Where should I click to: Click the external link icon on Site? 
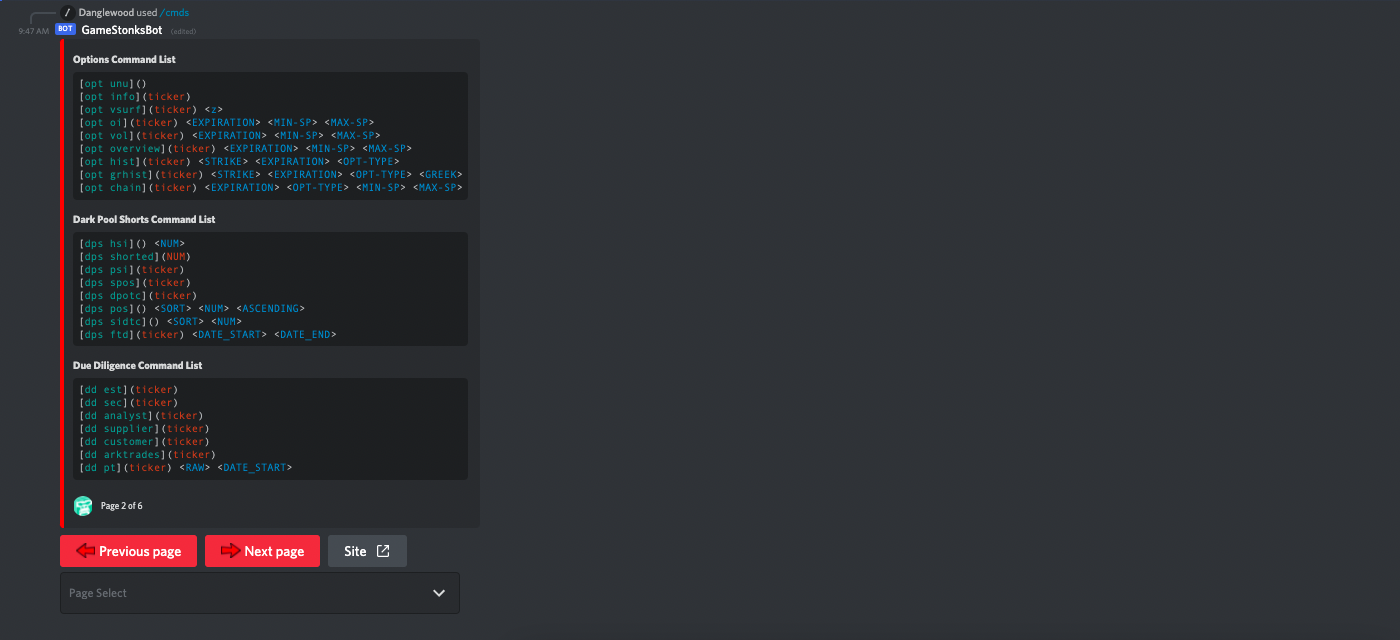point(383,551)
